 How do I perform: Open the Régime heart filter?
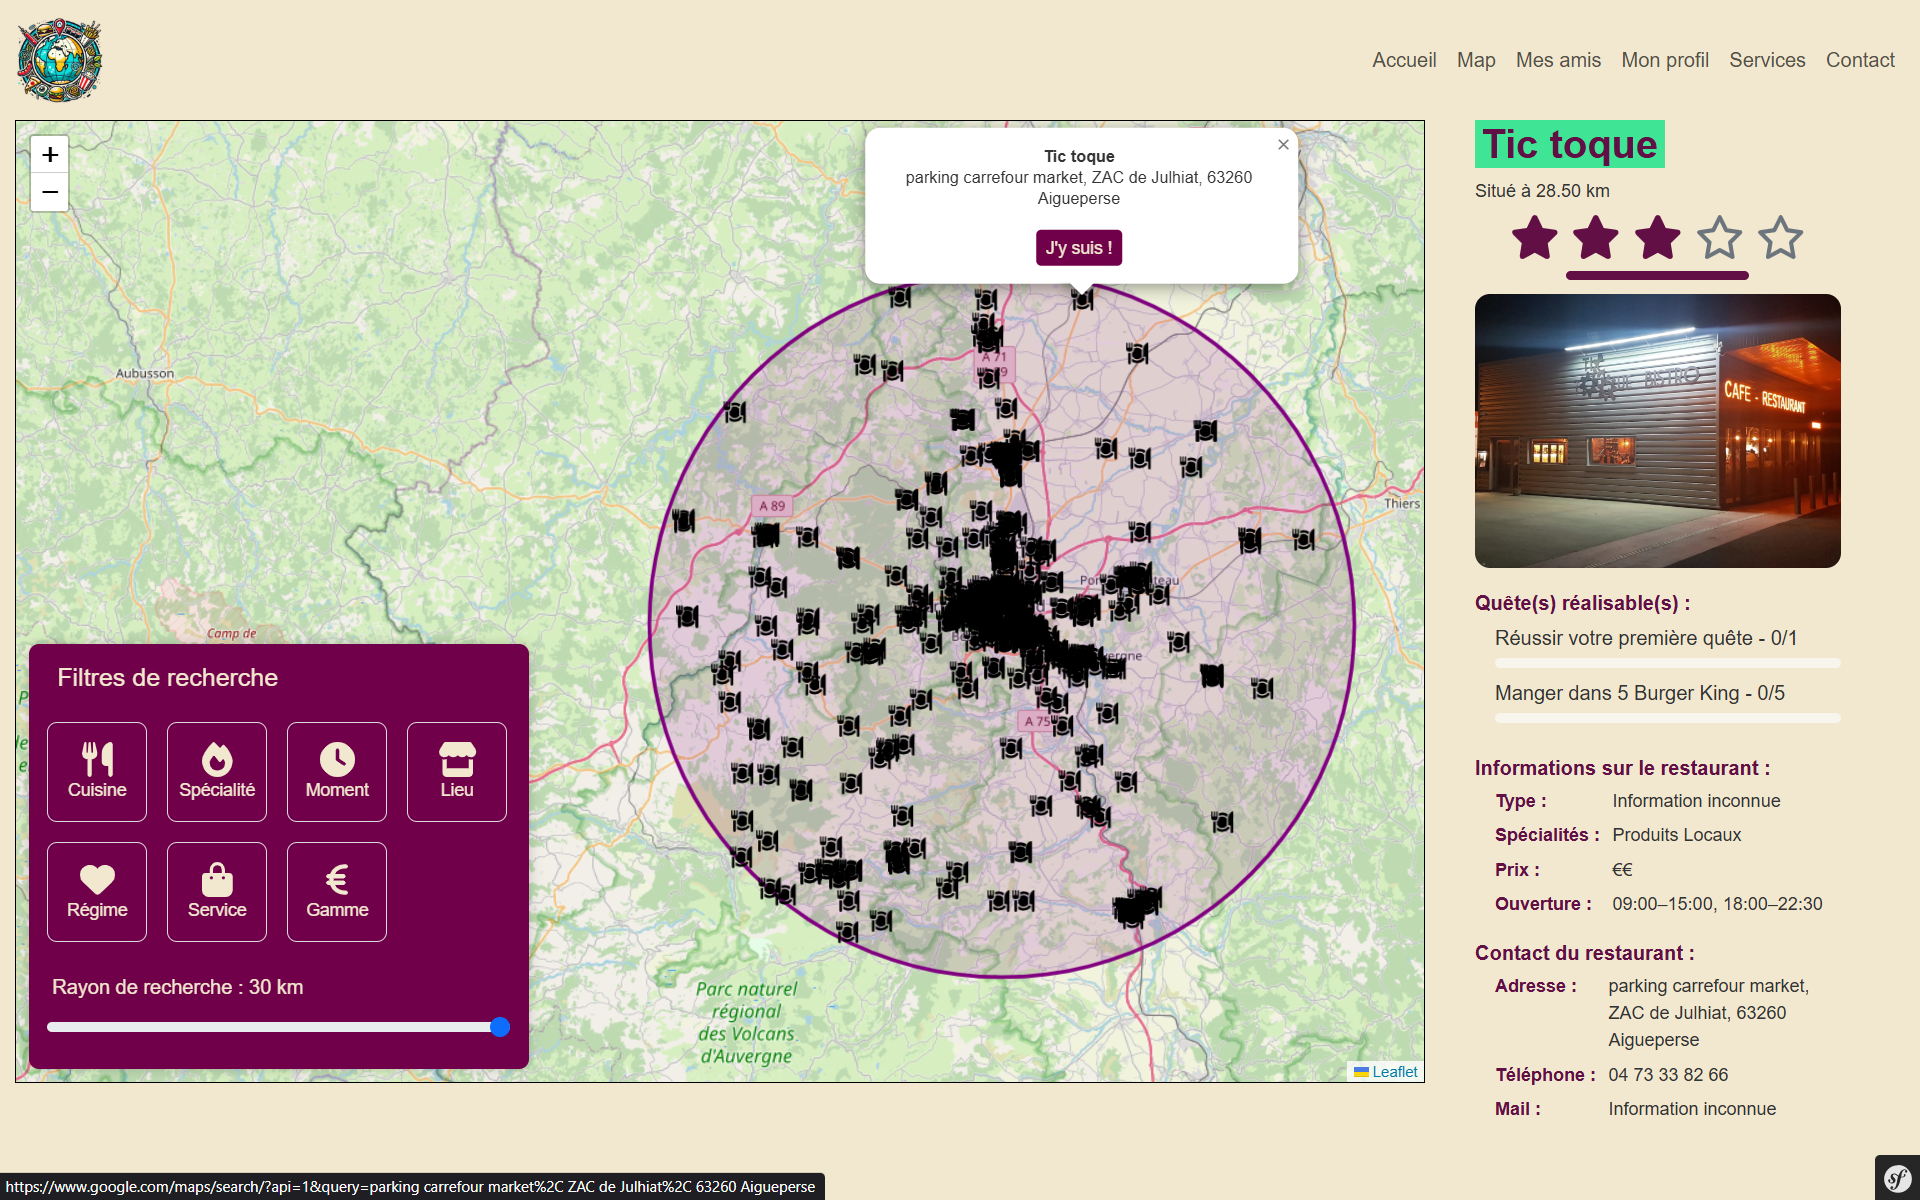pos(97,892)
